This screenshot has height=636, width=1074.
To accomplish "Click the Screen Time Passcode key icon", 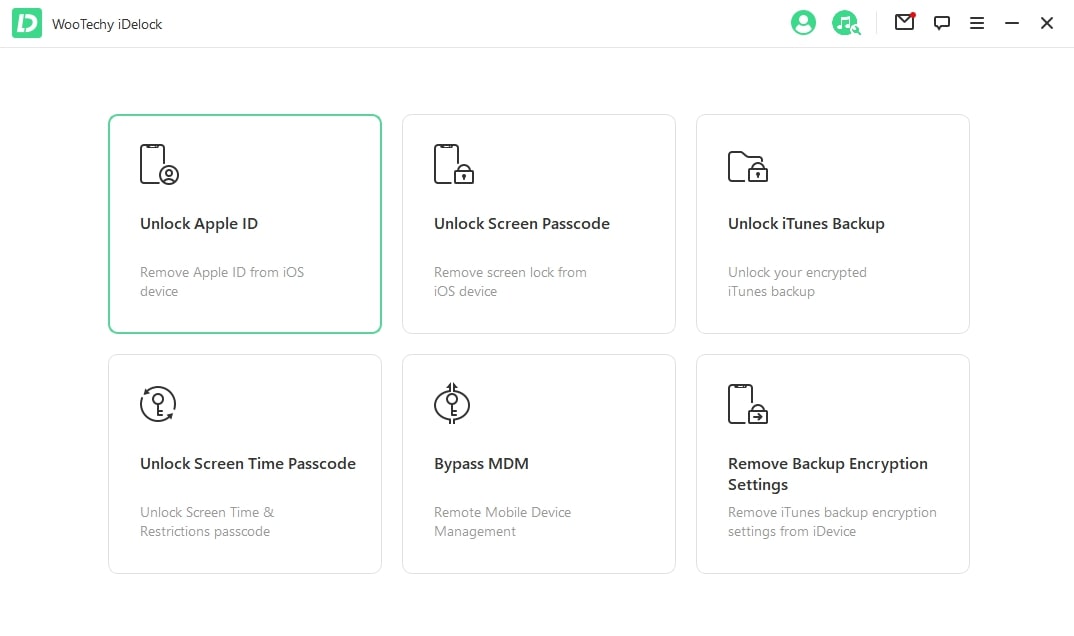I will [x=157, y=404].
